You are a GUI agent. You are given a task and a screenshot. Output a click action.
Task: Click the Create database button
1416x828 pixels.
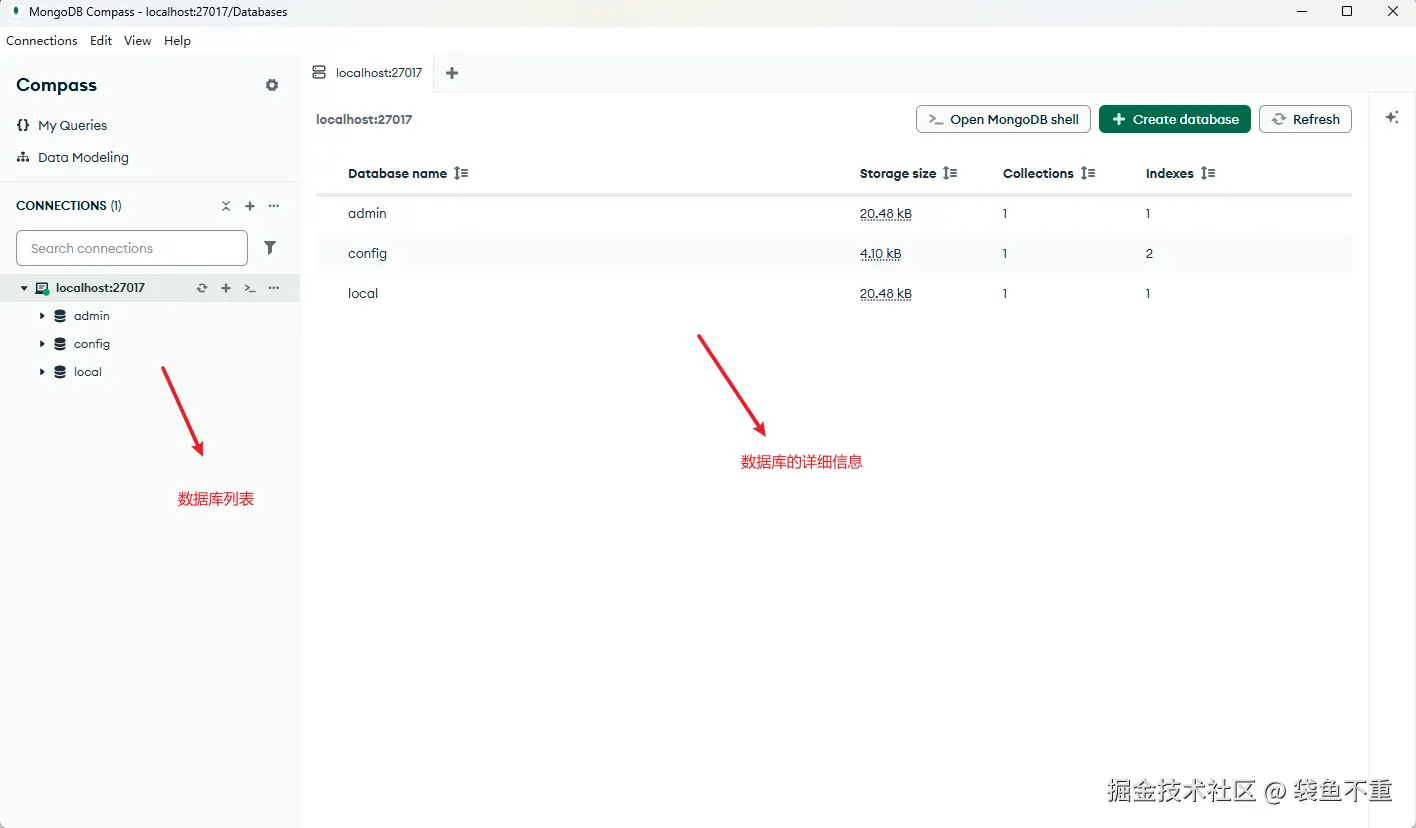1175,119
